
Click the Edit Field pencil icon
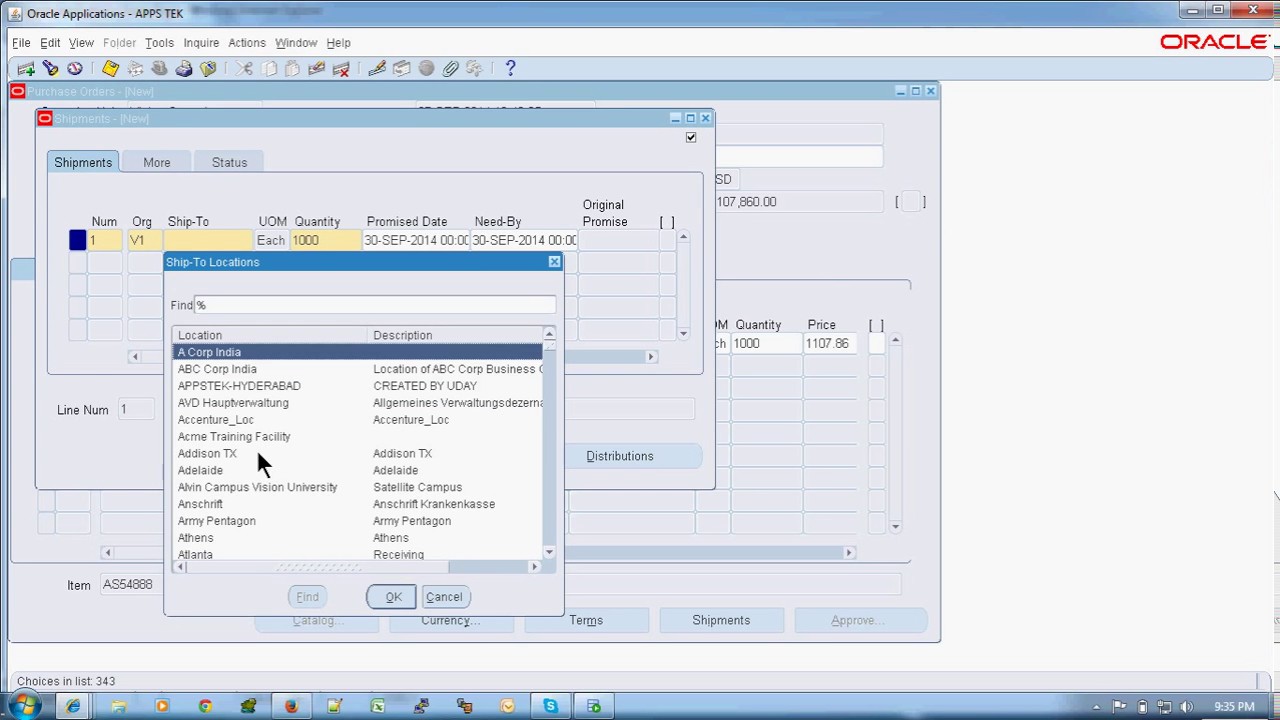point(377,68)
